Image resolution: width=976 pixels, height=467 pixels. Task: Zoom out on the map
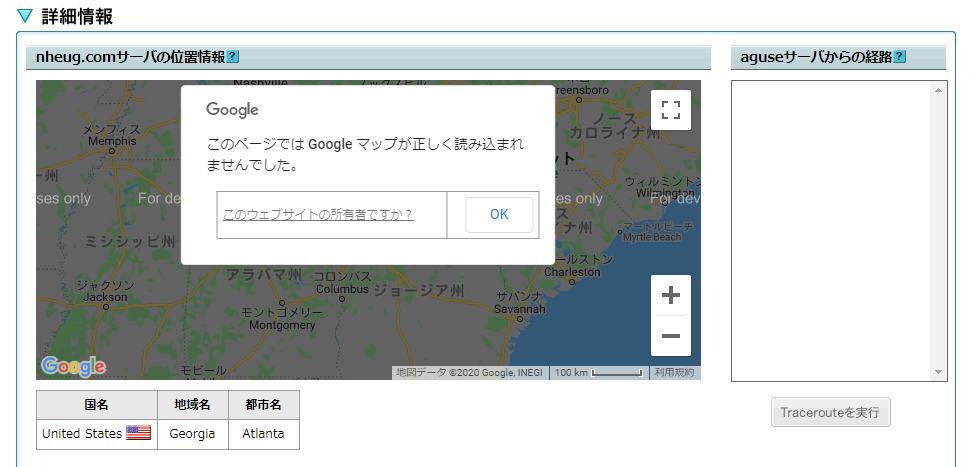tap(670, 336)
